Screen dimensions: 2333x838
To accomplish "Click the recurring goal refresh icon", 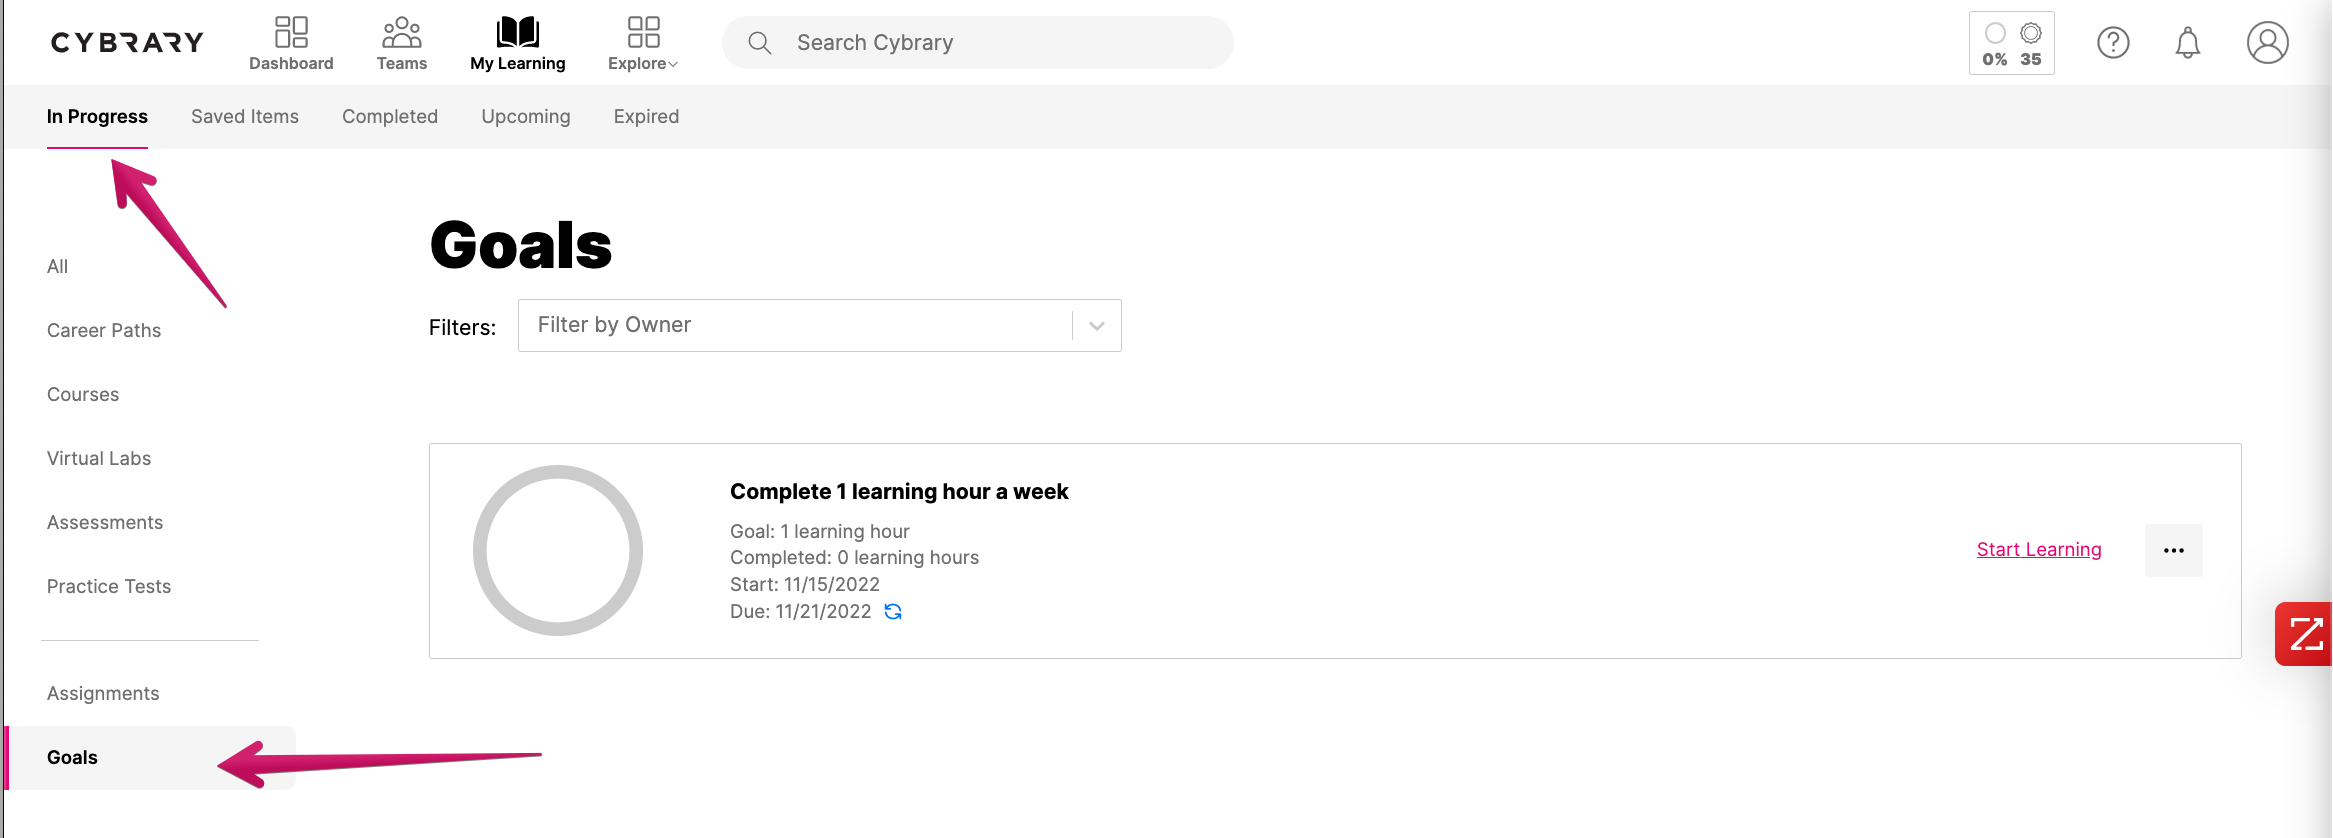I will coord(893,612).
